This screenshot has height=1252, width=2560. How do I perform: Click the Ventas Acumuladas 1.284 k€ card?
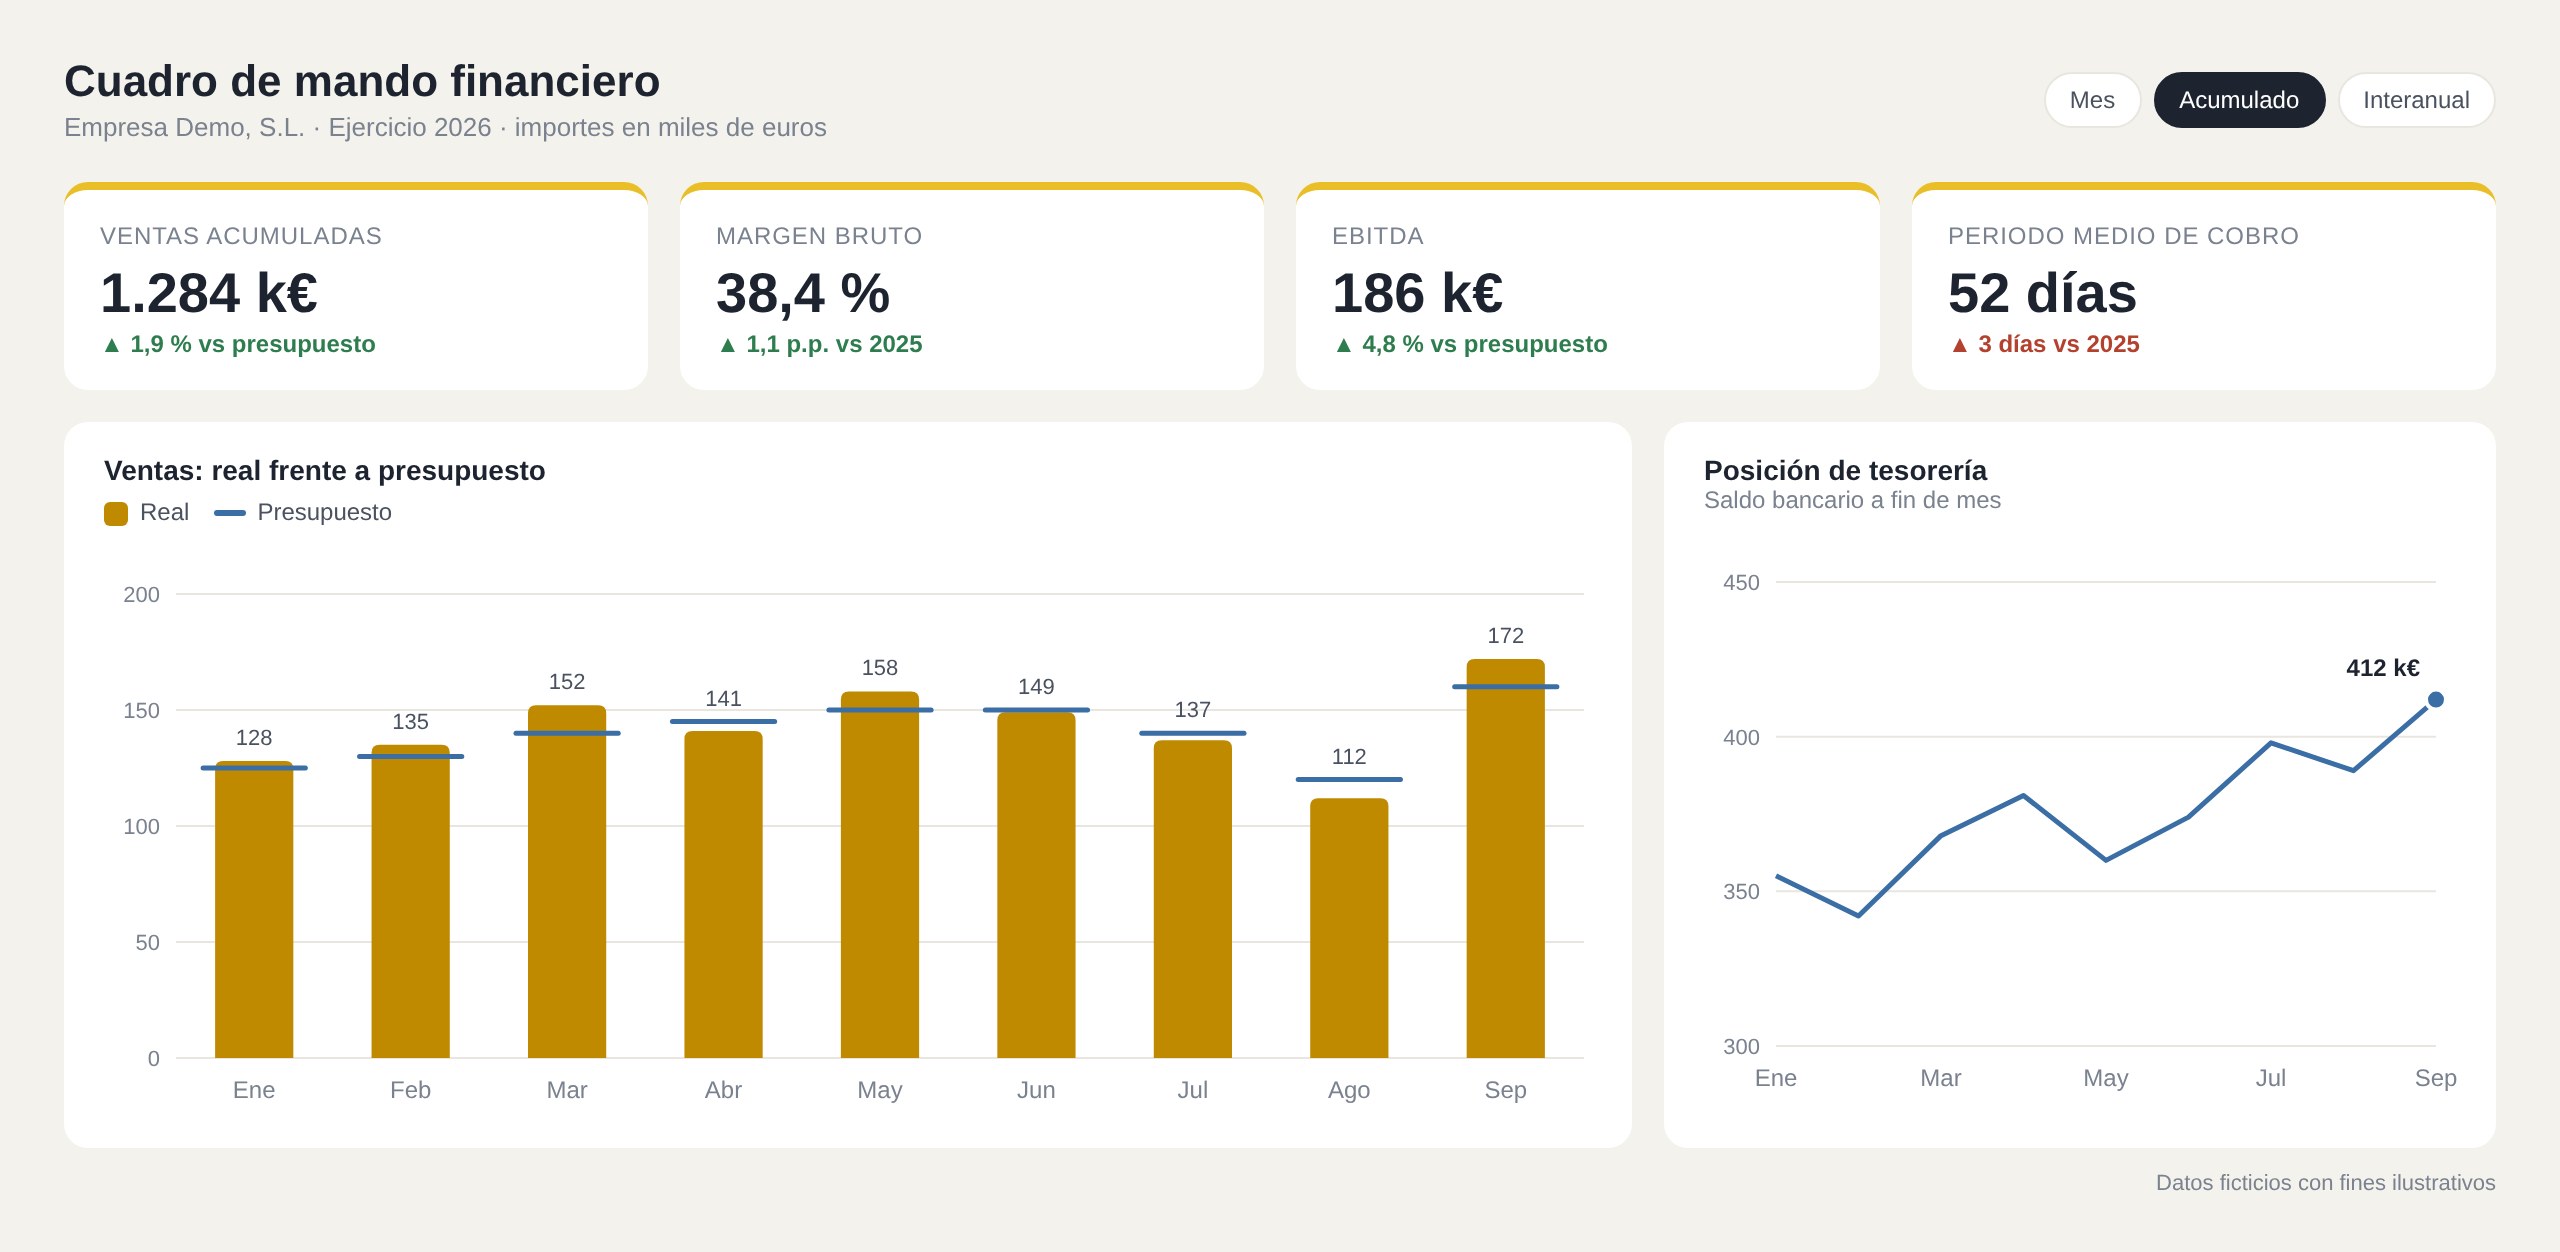pos(356,286)
